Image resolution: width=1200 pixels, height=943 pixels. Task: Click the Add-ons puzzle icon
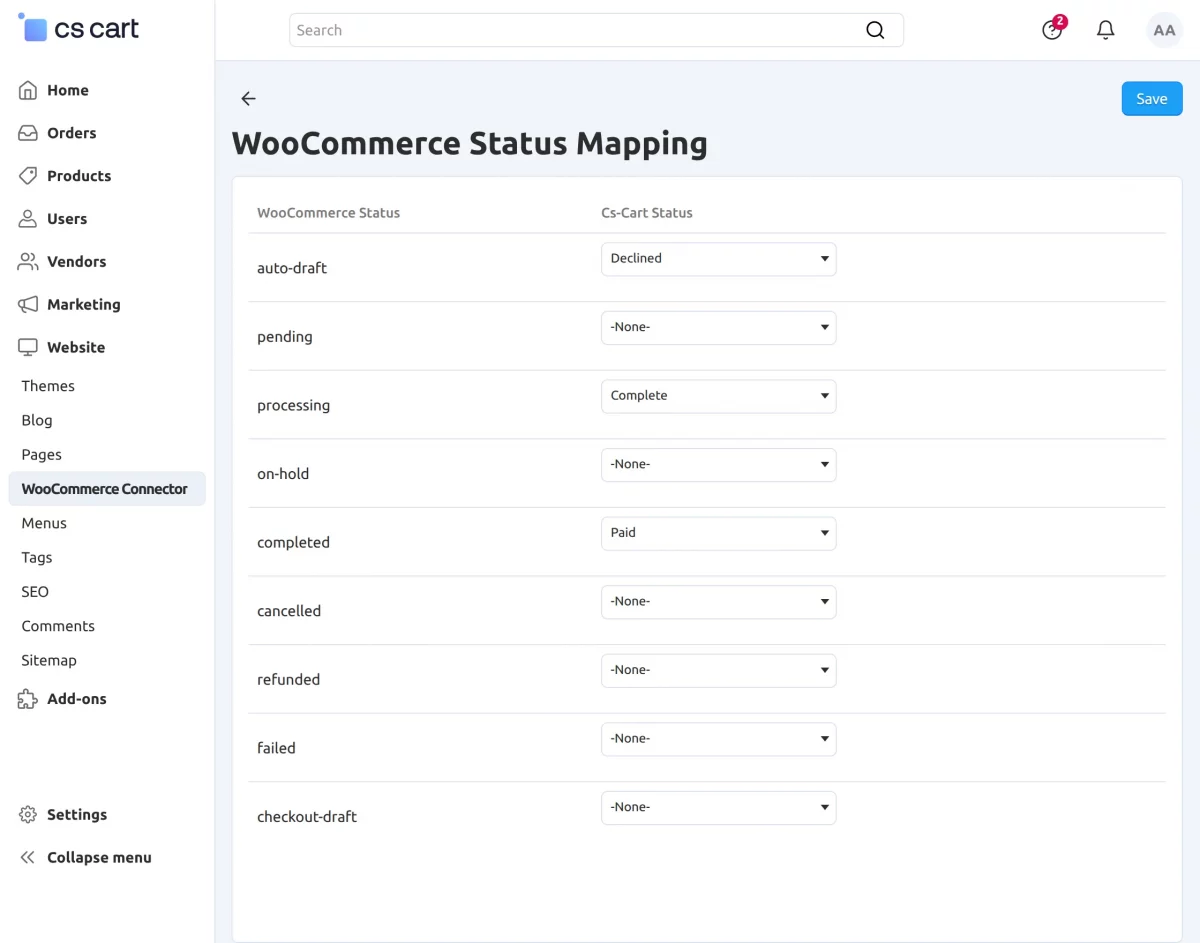[28, 699]
